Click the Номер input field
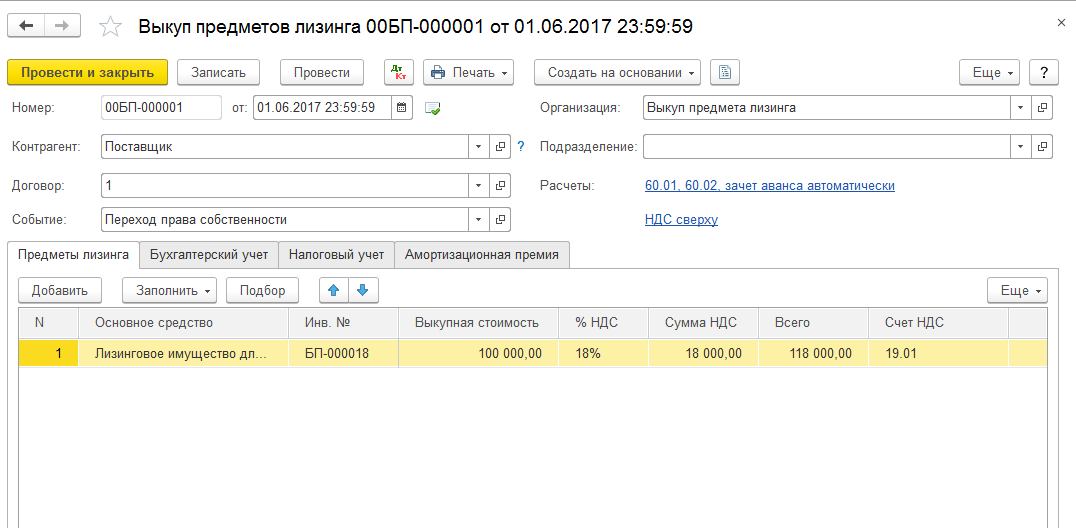The width and height of the screenshot is (1076, 528). click(161, 108)
